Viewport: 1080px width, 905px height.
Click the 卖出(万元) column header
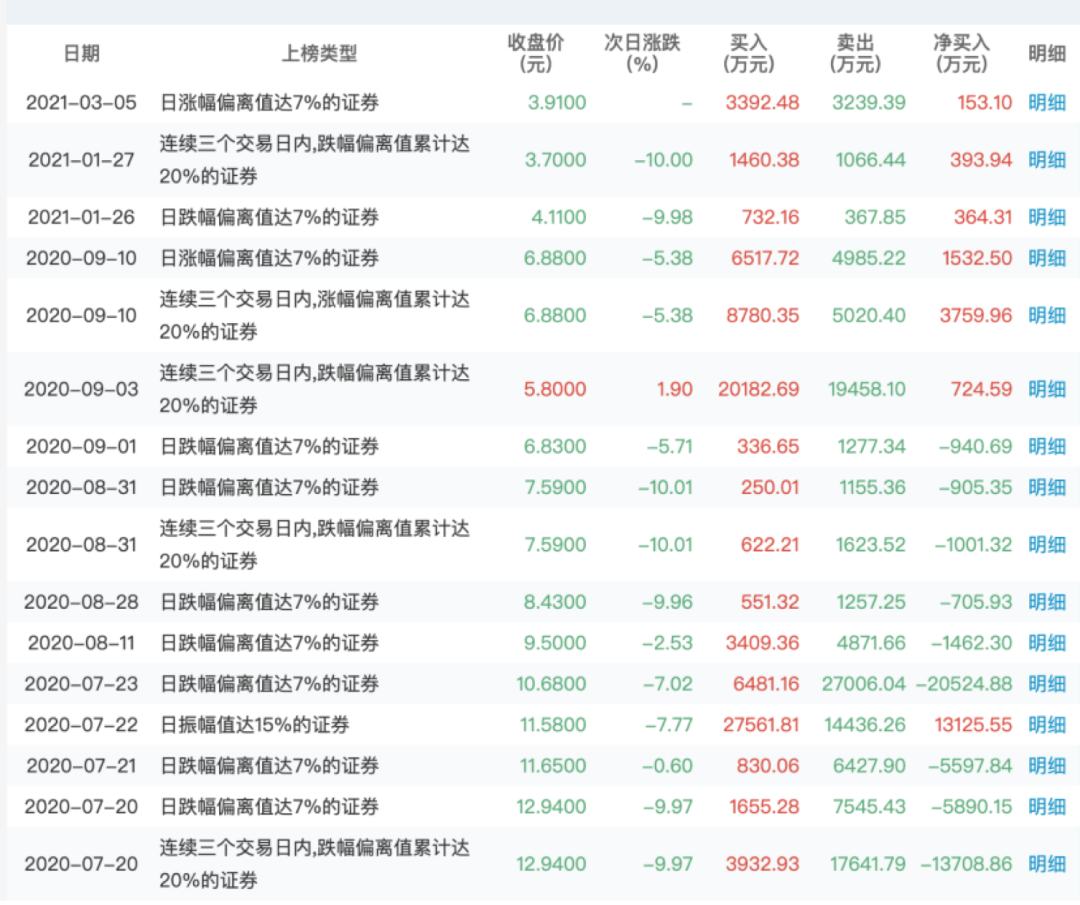tap(855, 53)
